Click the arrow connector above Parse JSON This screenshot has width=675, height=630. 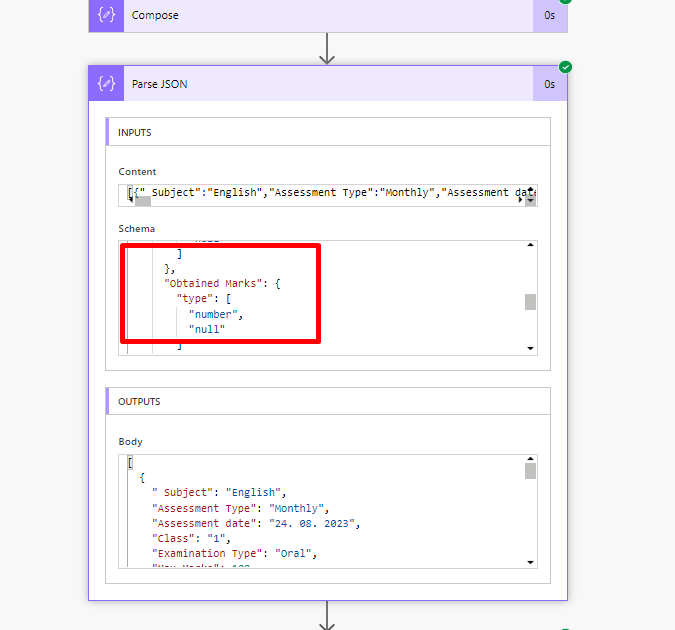pos(327,49)
